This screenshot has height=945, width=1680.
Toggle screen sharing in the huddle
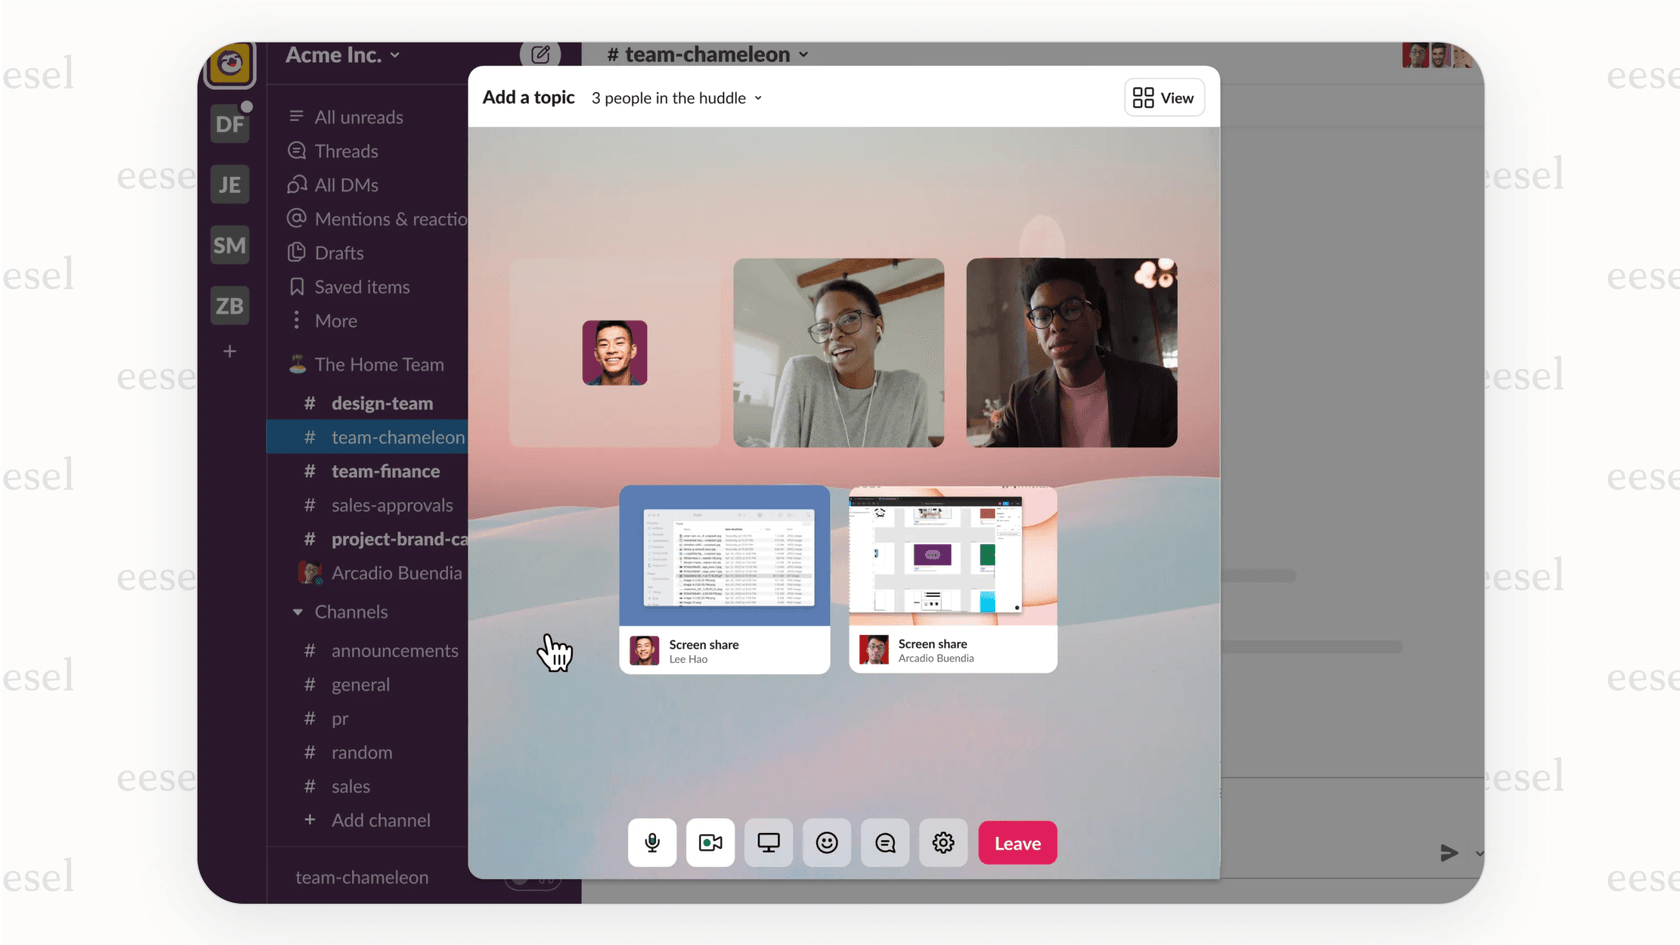coord(768,842)
